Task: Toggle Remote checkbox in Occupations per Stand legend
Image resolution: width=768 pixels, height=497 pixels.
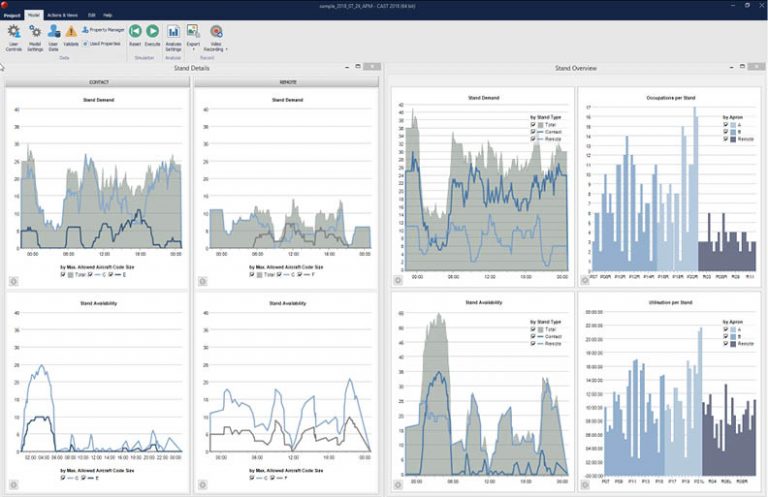Action: tap(724, 138)
